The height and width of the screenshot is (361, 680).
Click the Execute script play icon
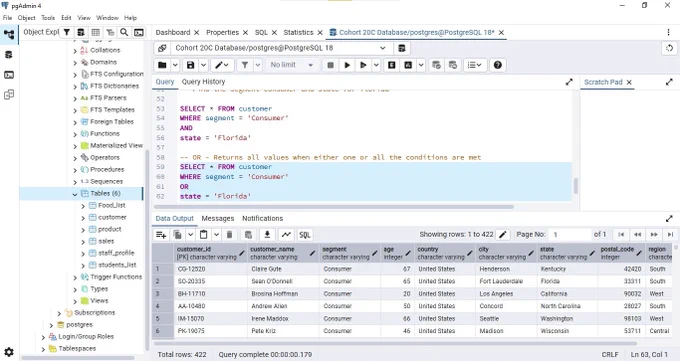point(363,65)
